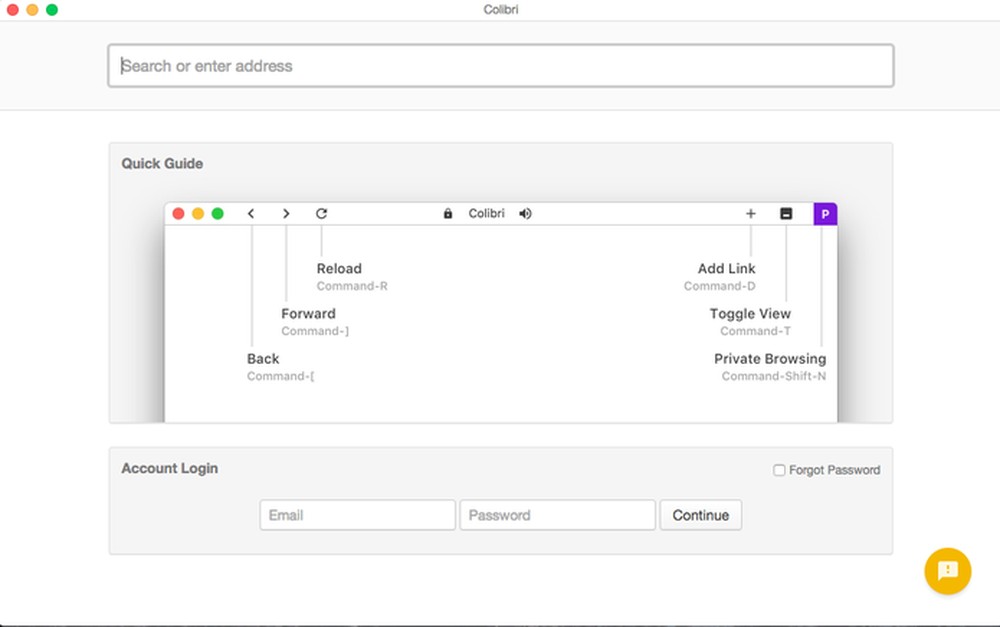This screenshot has height=627, width=1000.
Task: Click the Password input field
Action: point(557,515)
